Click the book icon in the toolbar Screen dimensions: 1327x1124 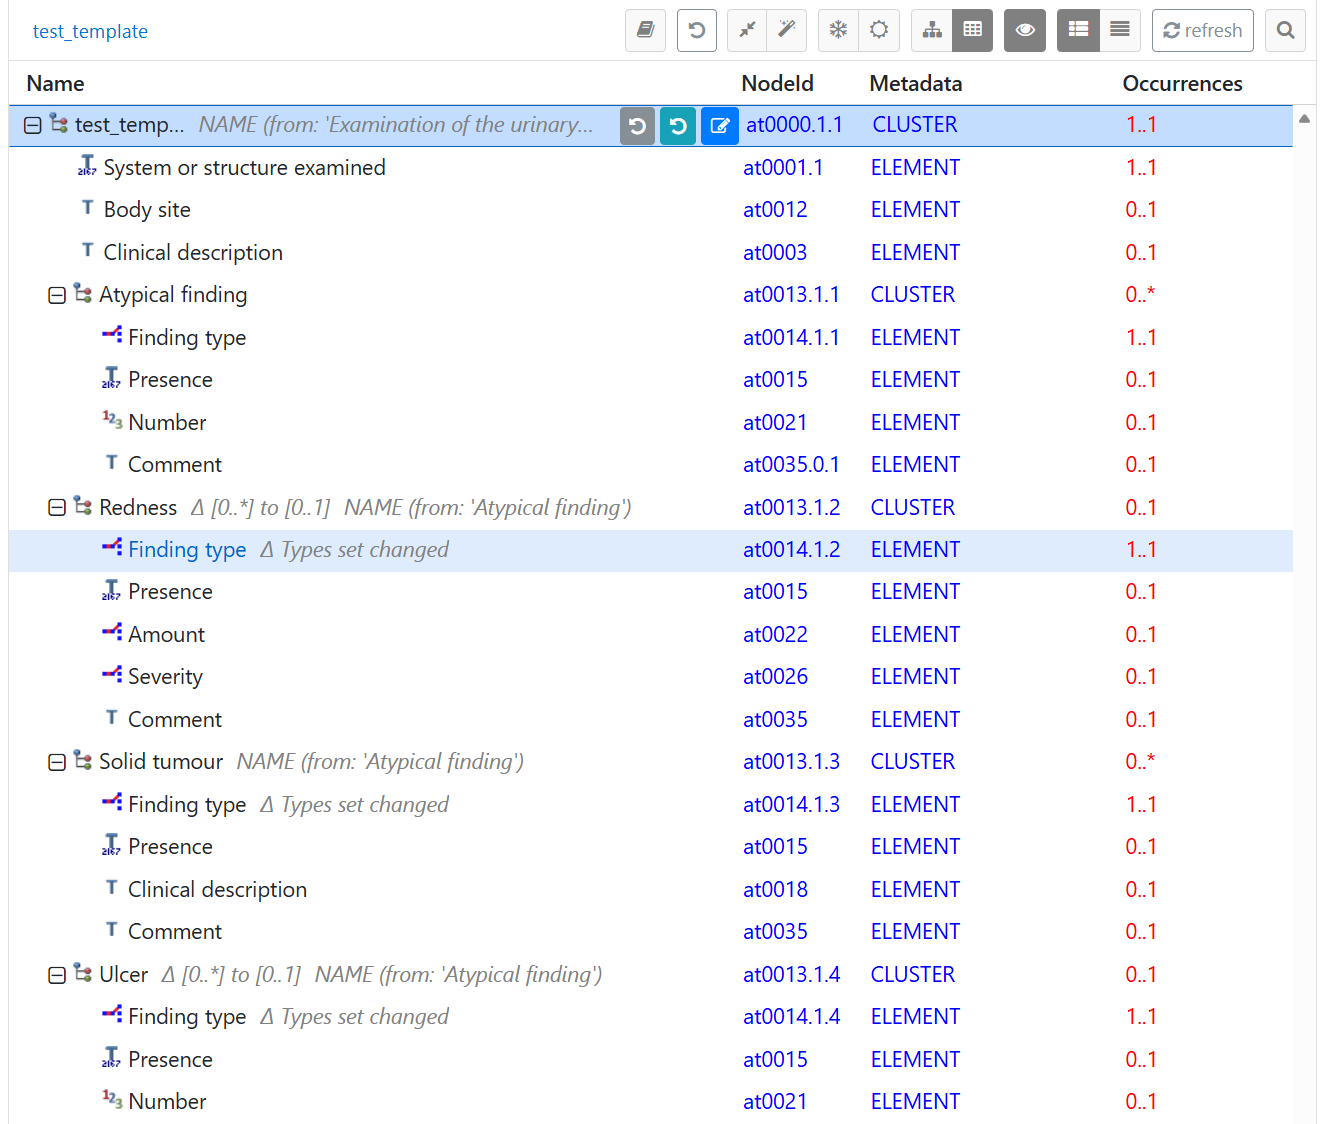point(645,30)
